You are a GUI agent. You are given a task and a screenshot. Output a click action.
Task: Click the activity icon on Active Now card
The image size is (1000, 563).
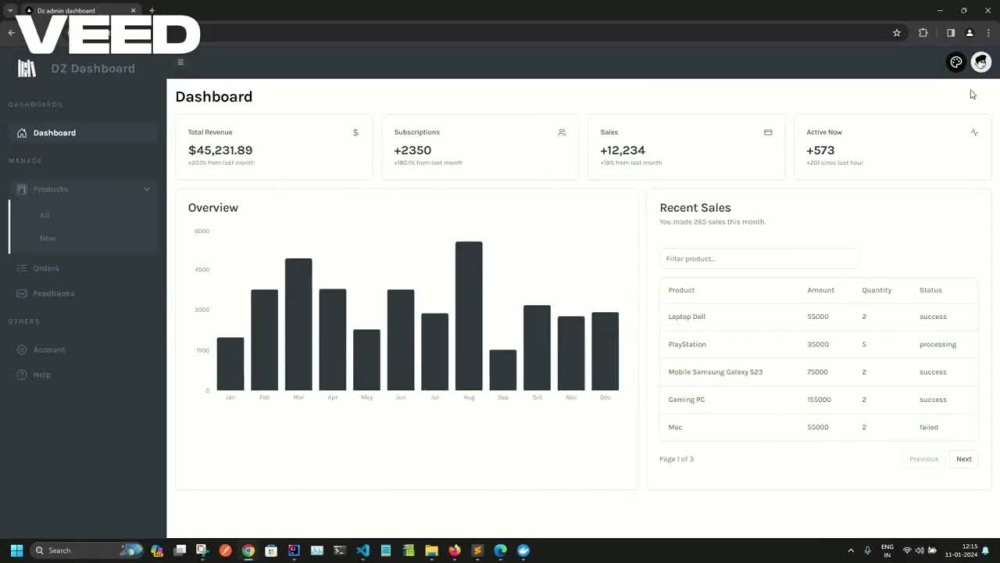tap(974, 132)
